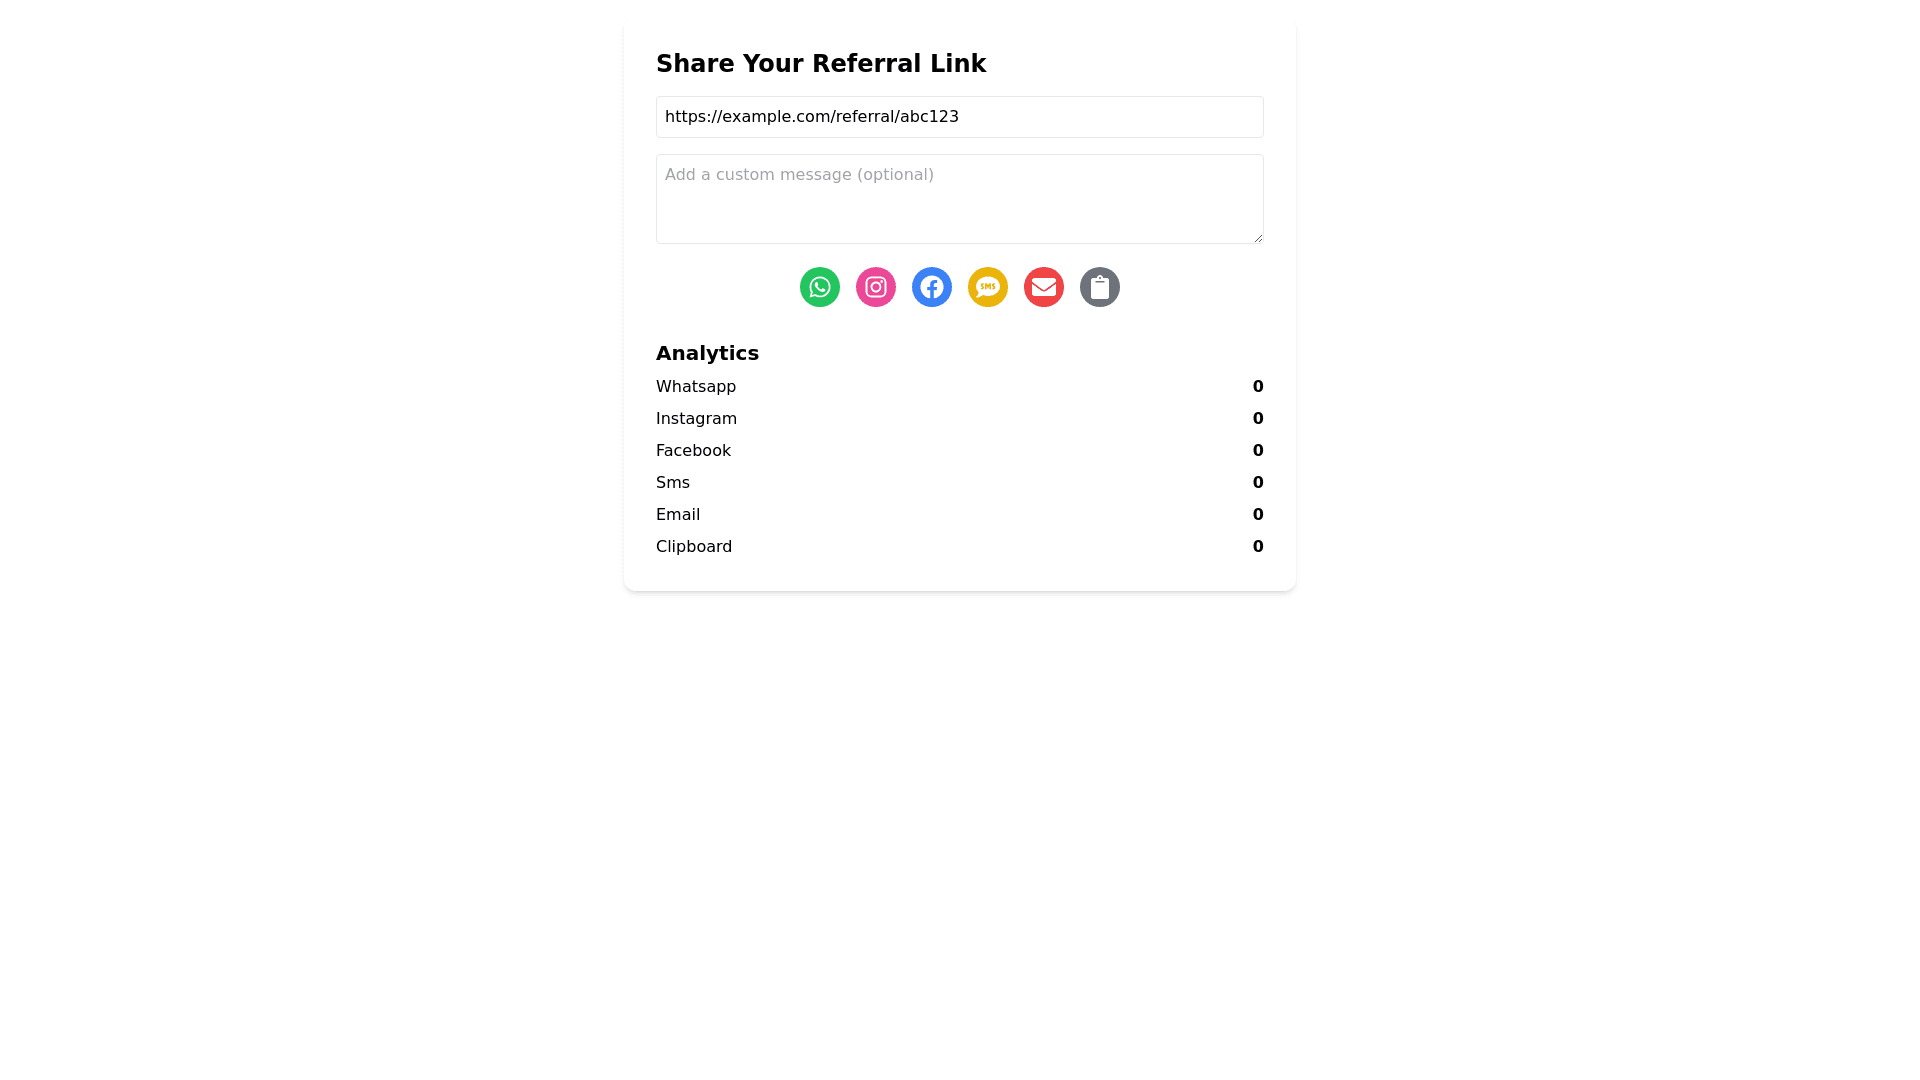Share via the WhatsApp icon
This screenshot has height=1080, width=1920.
coord(820,287)
